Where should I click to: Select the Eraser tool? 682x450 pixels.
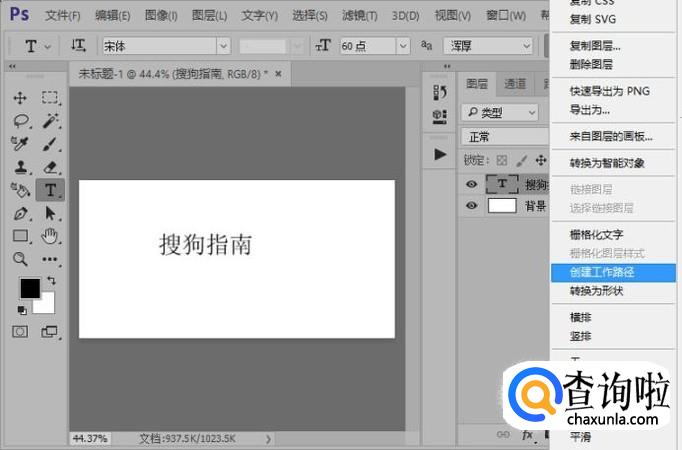[x=50, y=167]
